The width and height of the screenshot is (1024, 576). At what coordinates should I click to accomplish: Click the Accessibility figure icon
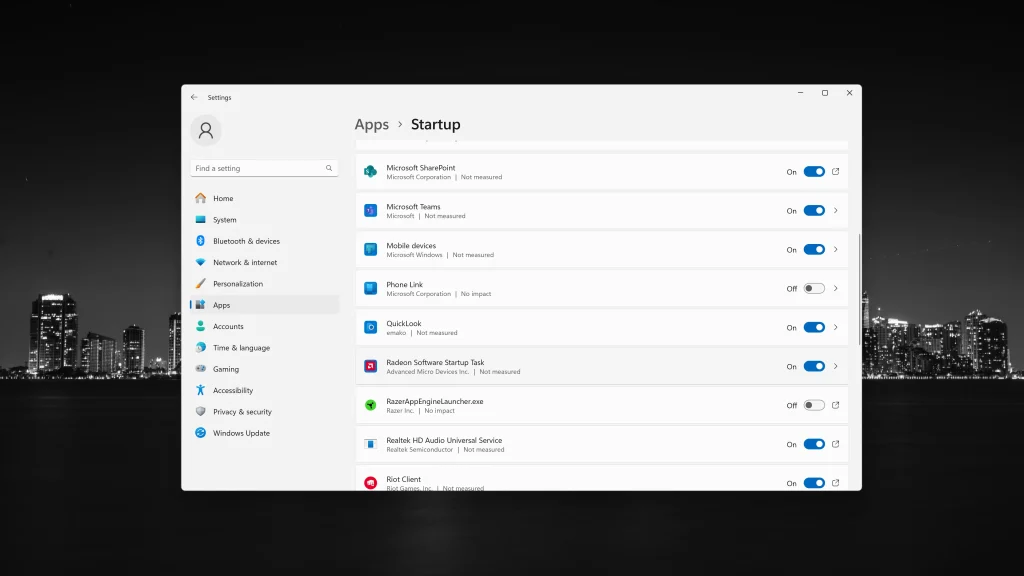(x=200, y=390)
